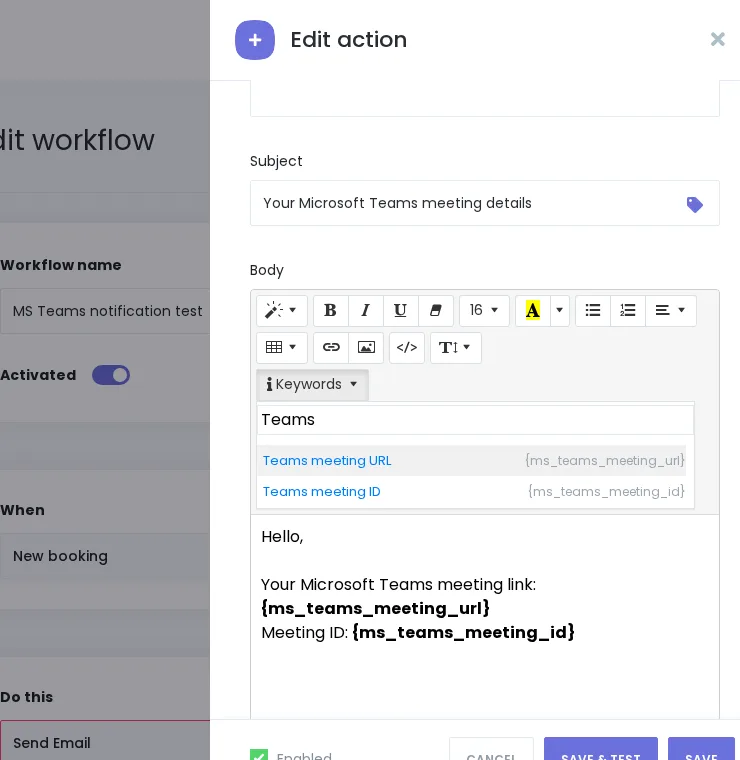Click the insert picture icon
The height and width of the screenshot is (760, 740).
[366, 348]
